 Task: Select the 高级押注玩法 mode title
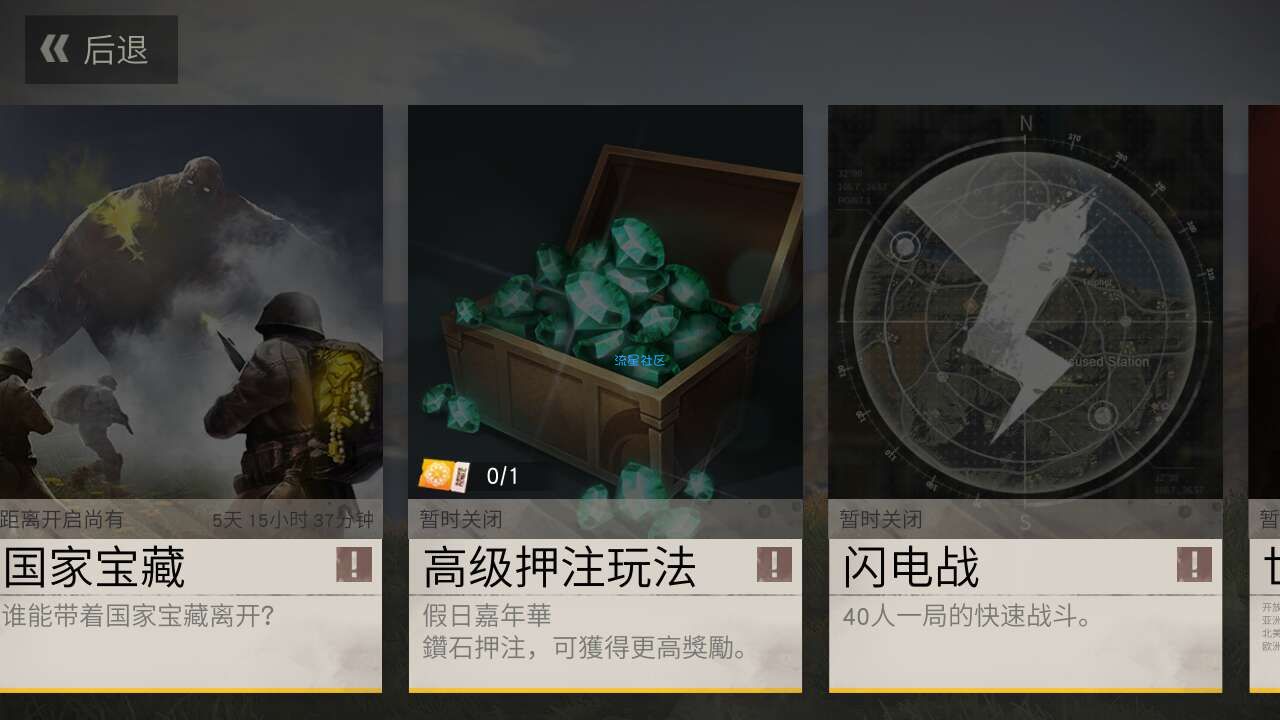pos(559,567)
